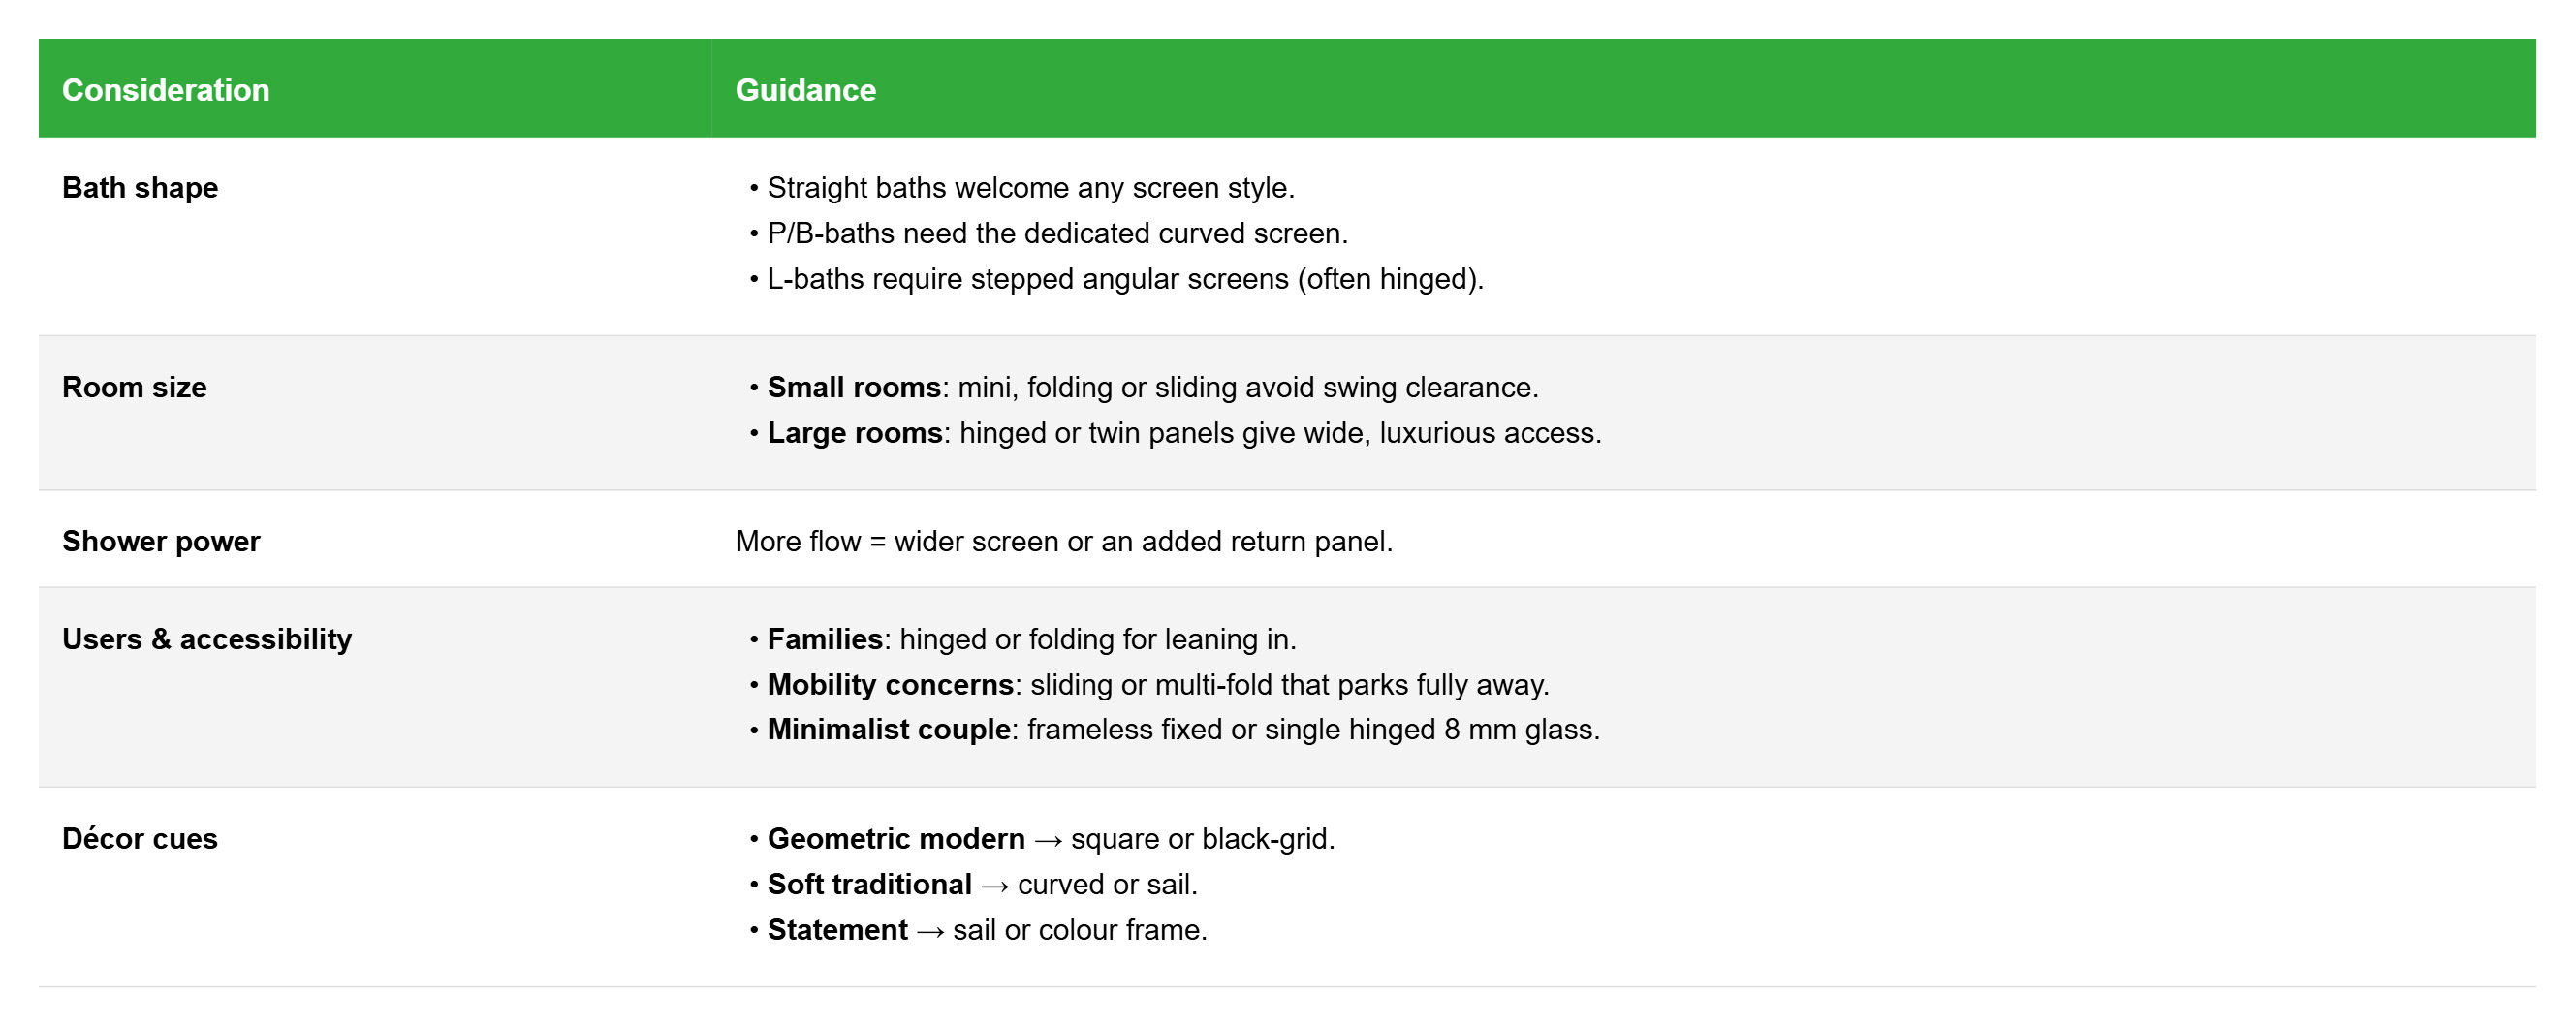Click the sail or colour frame text
The image size is (2576, 1027).
[x=1080, y=930]
